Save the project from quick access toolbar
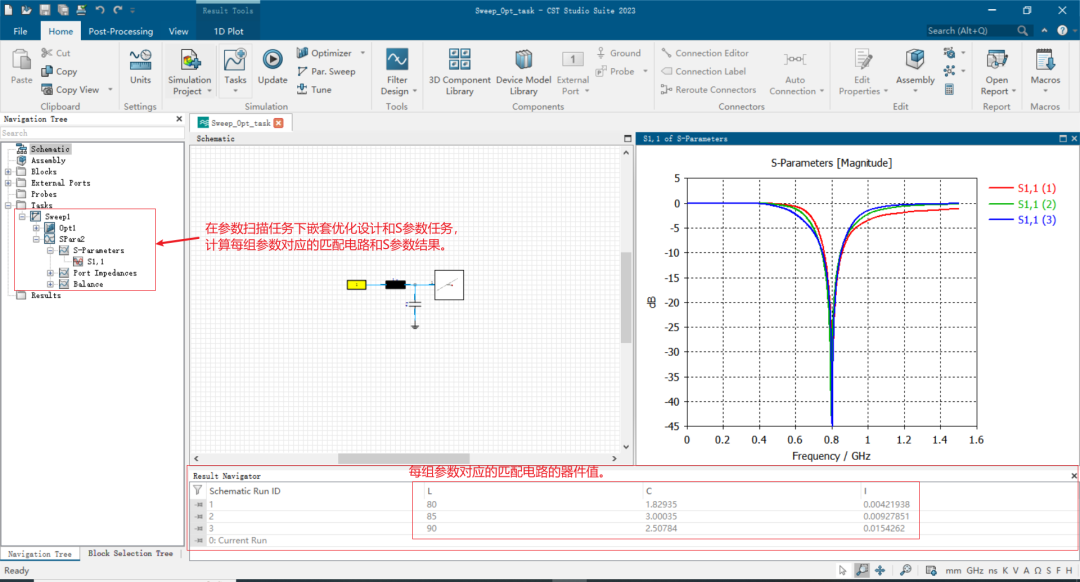 45,10
